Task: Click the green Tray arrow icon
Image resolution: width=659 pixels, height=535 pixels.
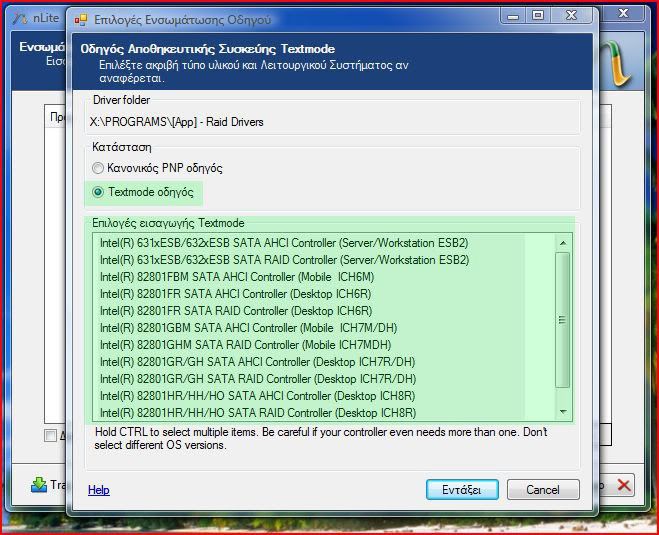Action: [39, 485]
